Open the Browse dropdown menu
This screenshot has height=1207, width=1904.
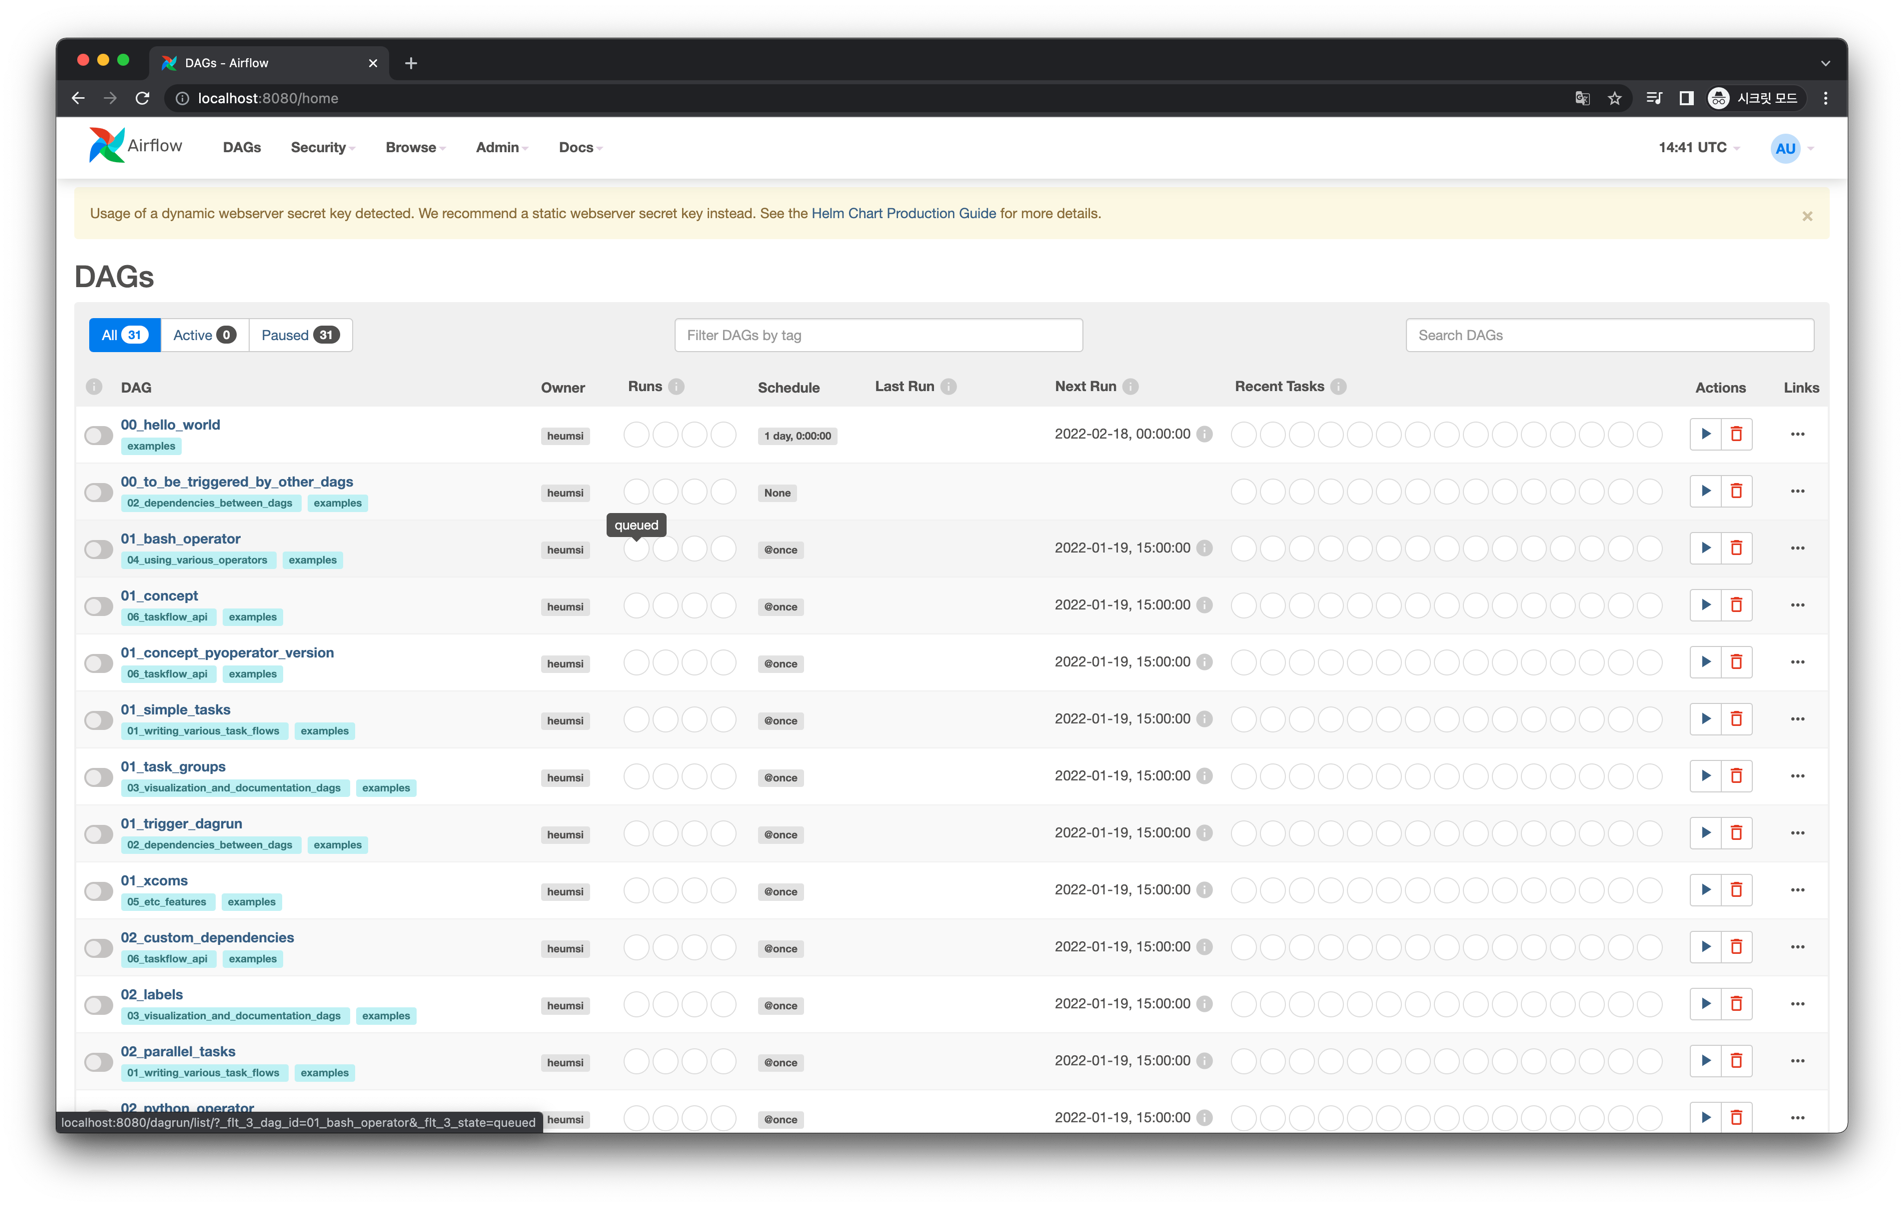pyautogui.click(x=415, y=147)
